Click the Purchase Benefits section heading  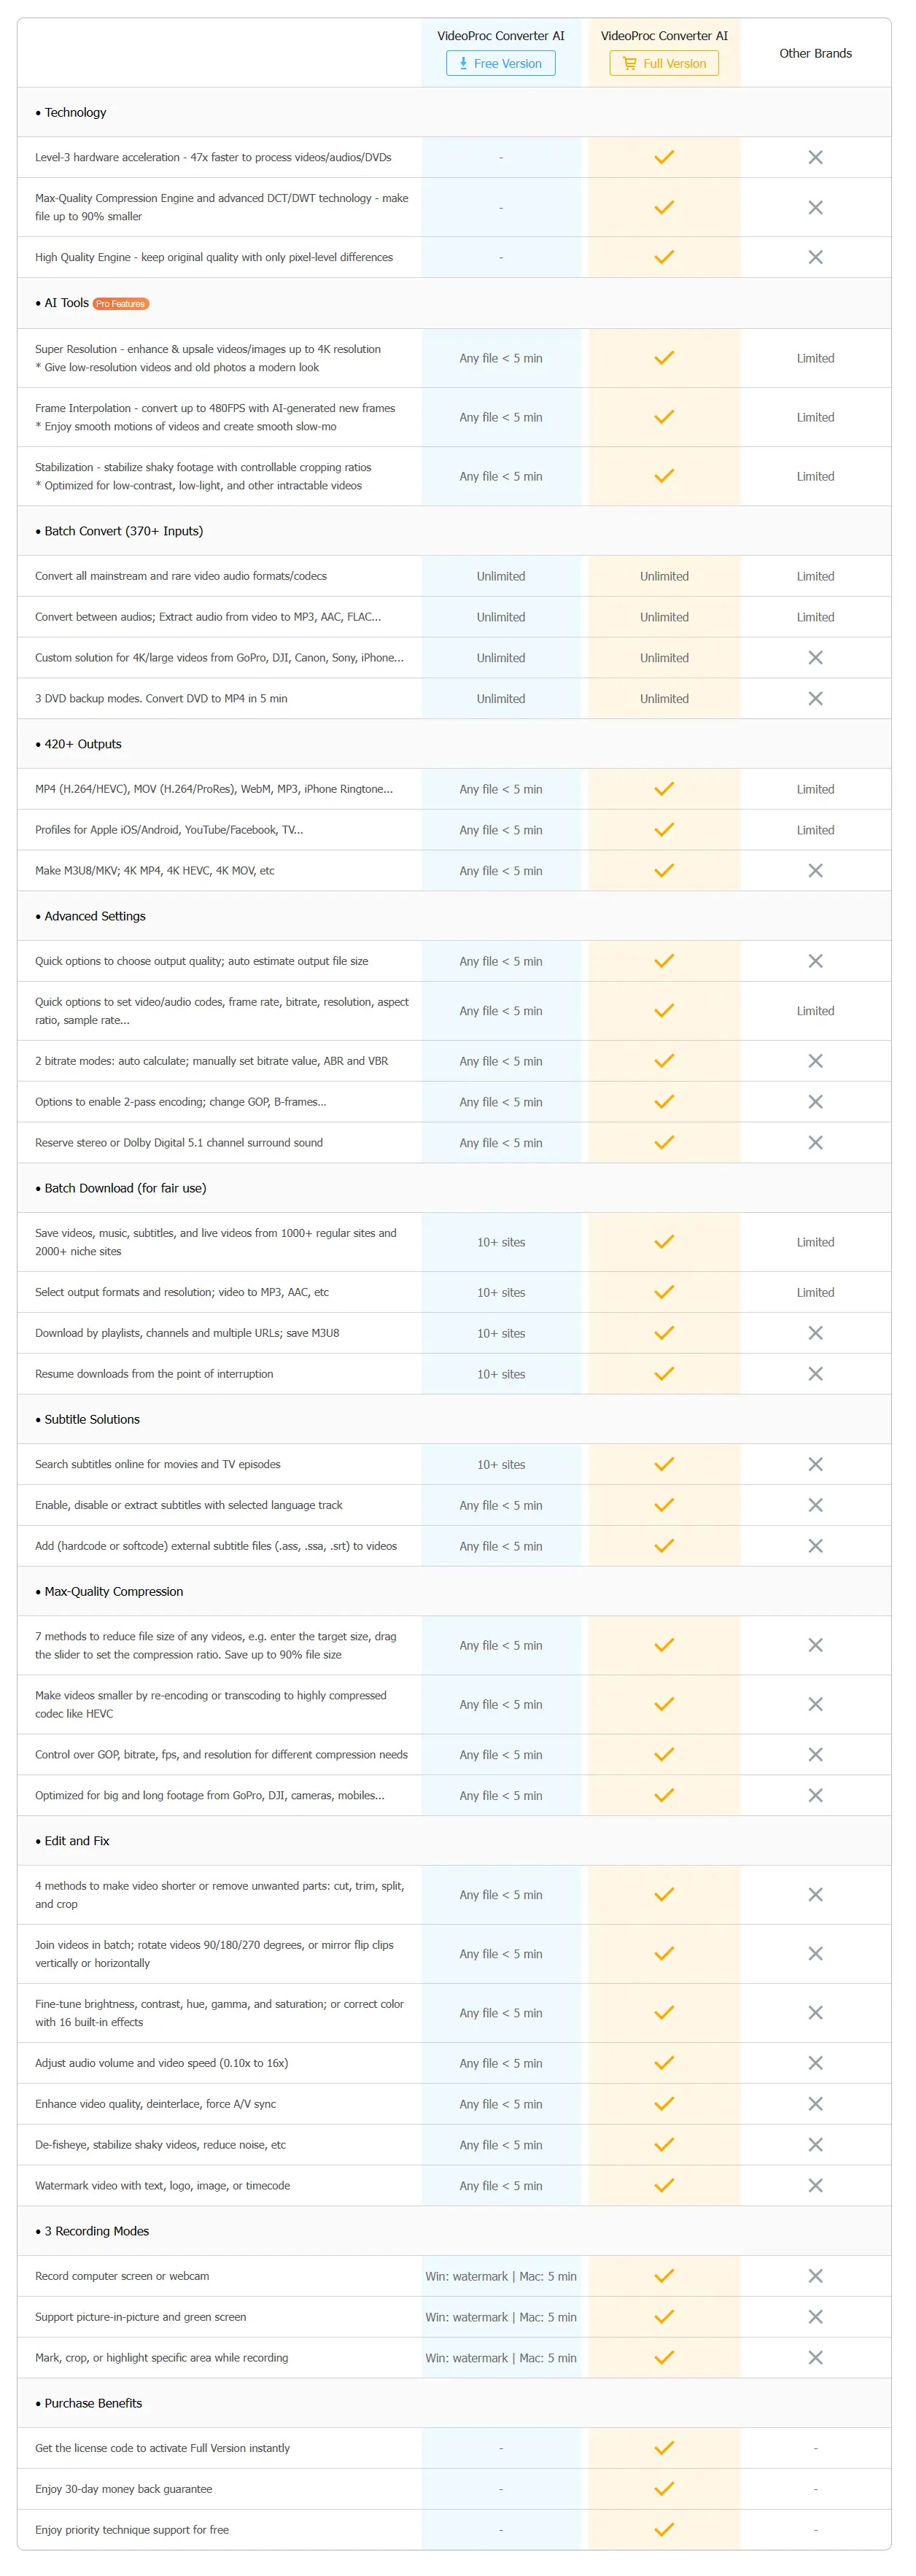pos(93,2403)
